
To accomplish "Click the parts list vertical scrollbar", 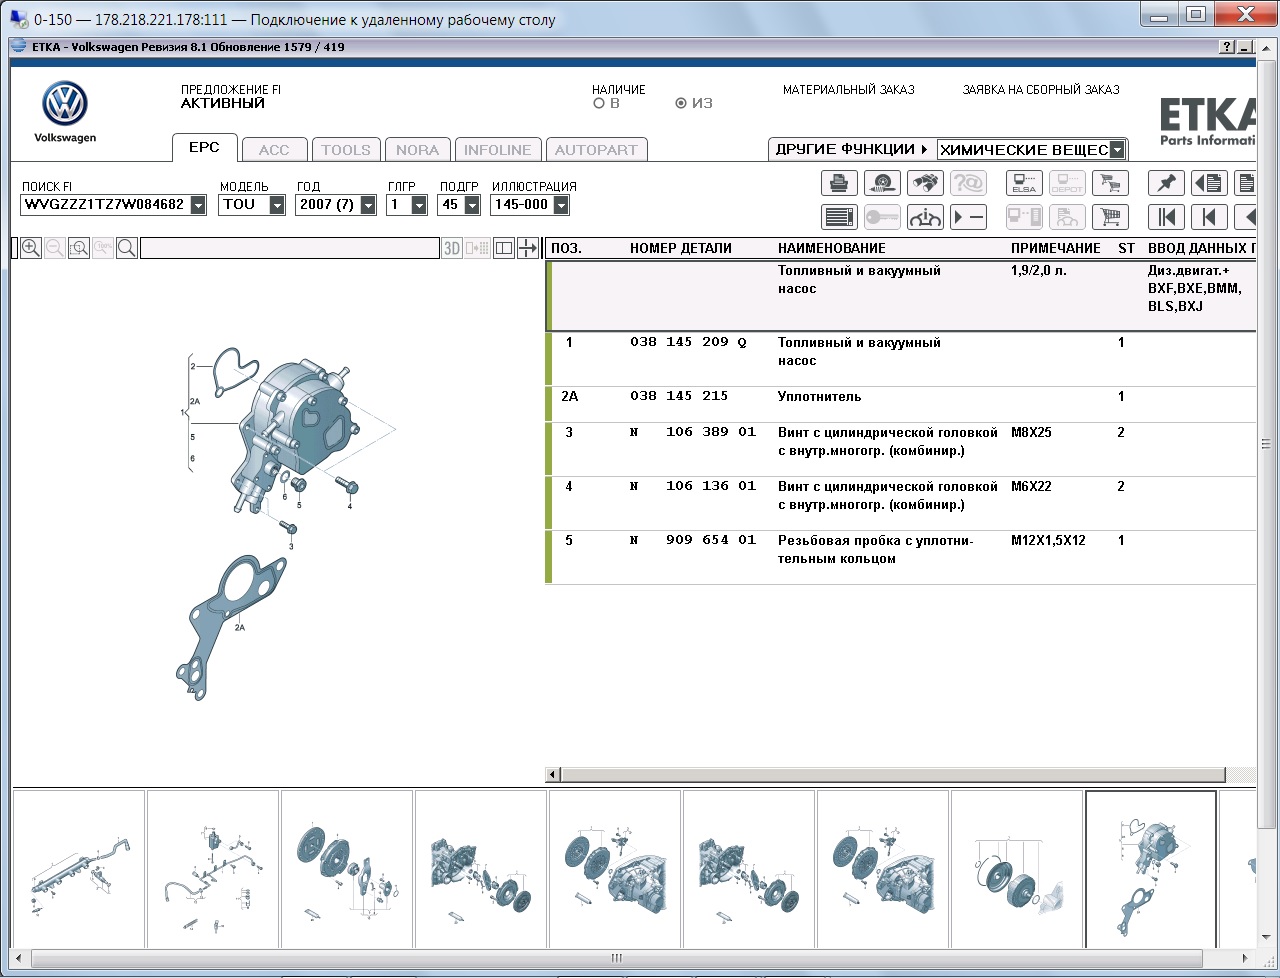I will pyautogui.click(x=1265, y=444).
